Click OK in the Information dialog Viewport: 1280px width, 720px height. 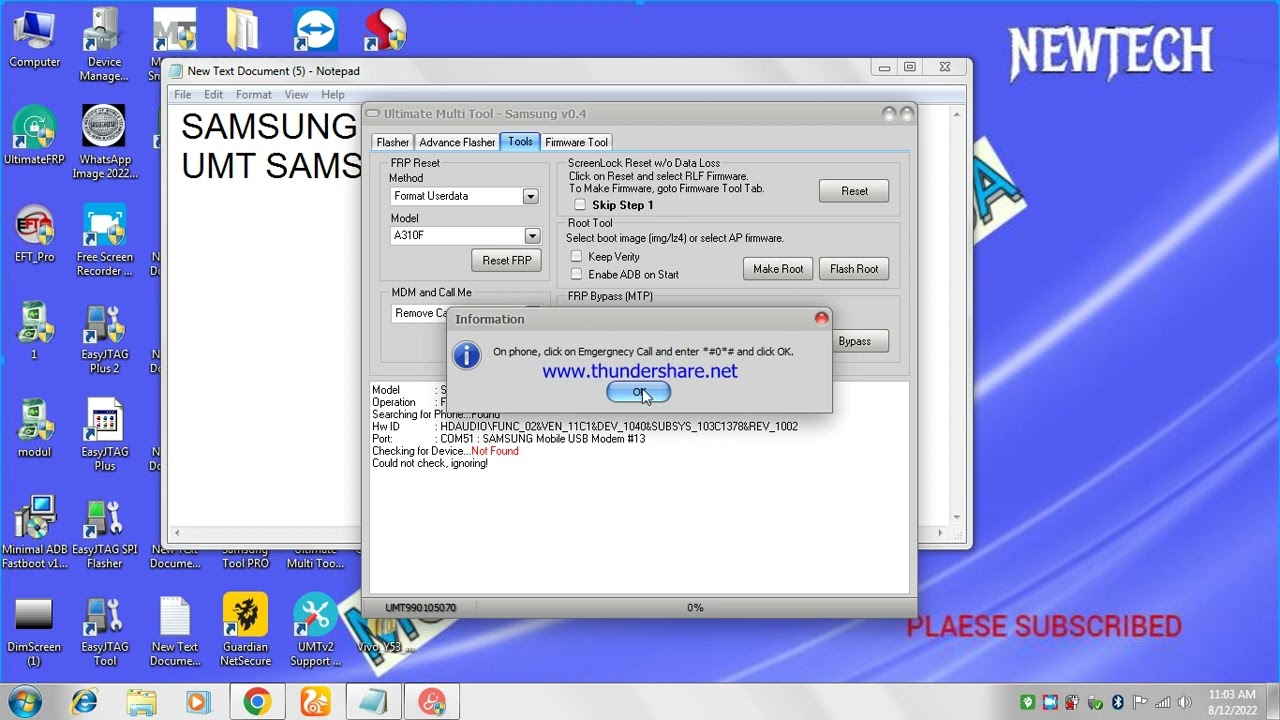point(639,392)
